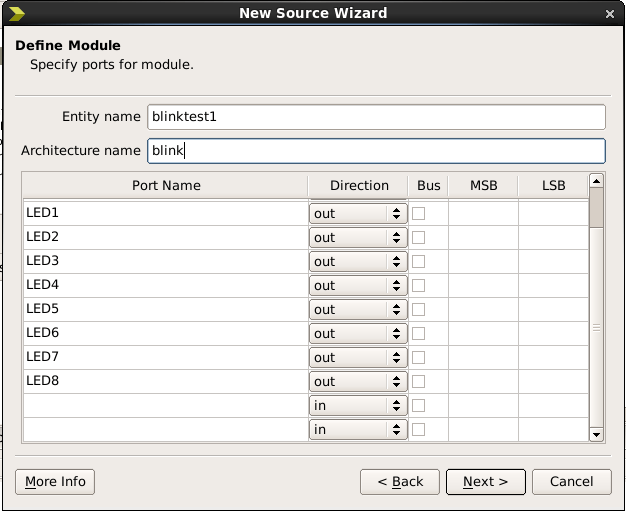Cancel the New Source Wizard

571,482
